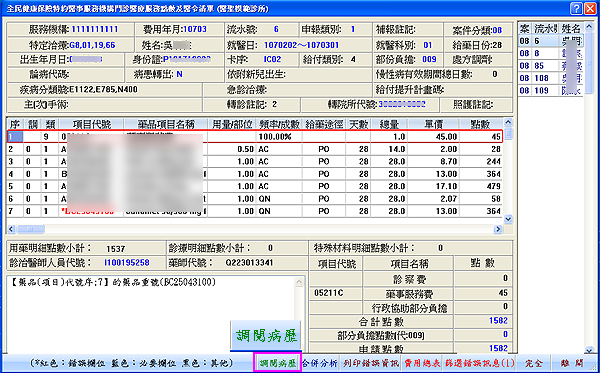Image resolution: width=600 pixels, height=373 pixels.
Task: Select drug row 1 with 100.00% frequency
Action: click(x=255, y=137)
